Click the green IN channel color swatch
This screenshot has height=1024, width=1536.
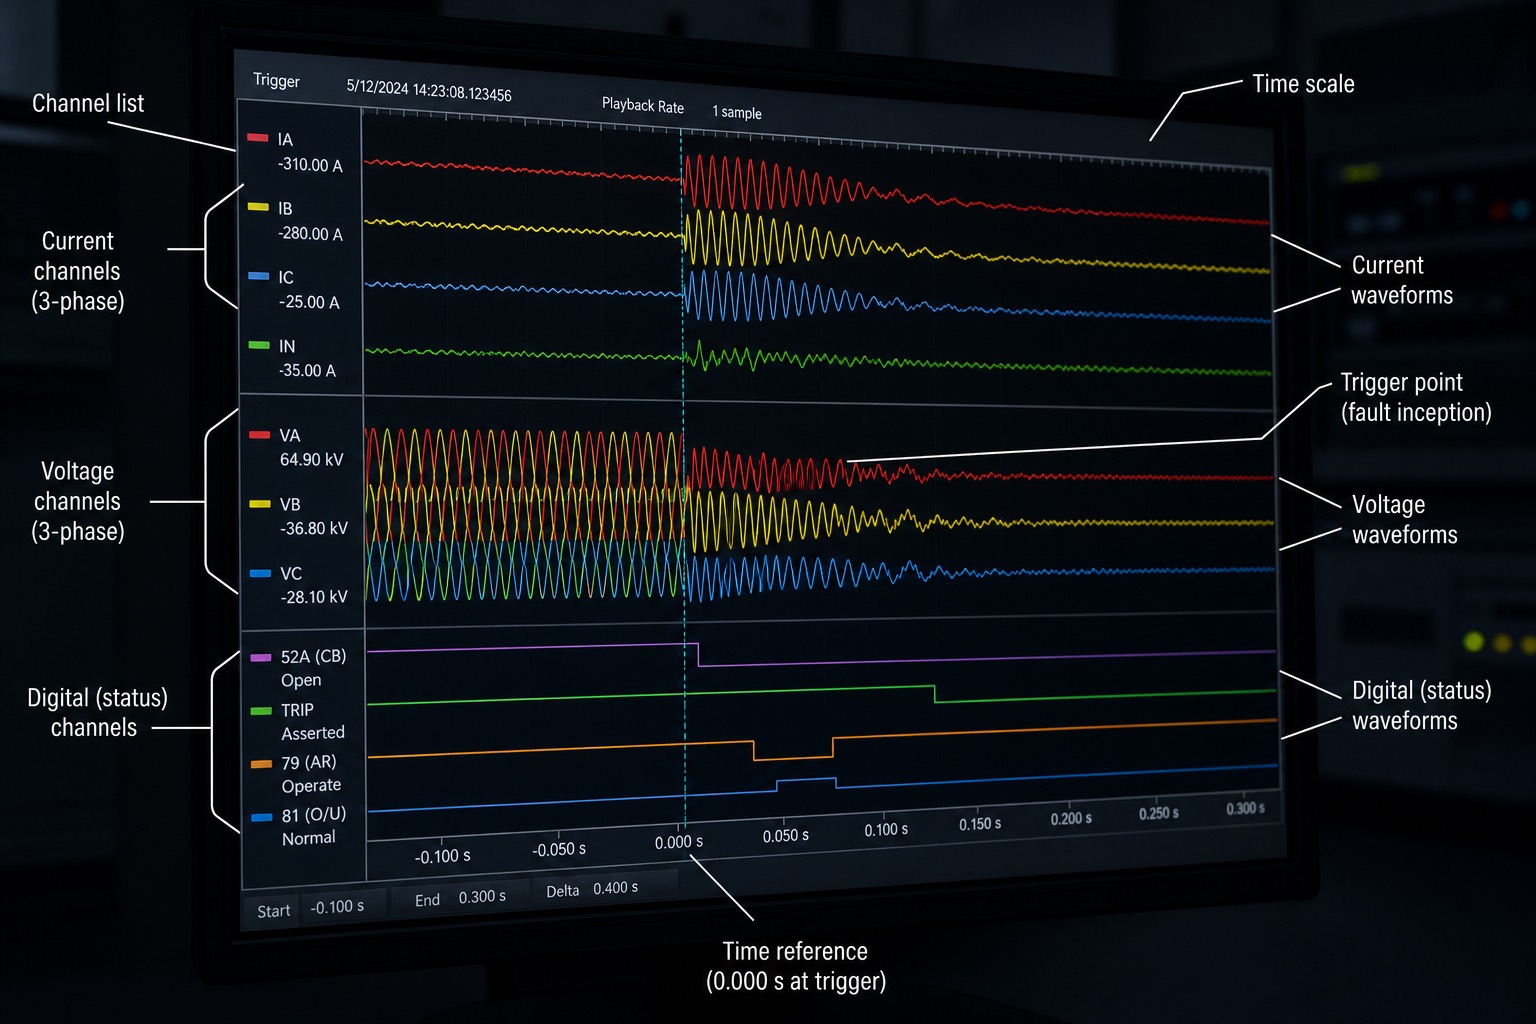tap(259, 345)
